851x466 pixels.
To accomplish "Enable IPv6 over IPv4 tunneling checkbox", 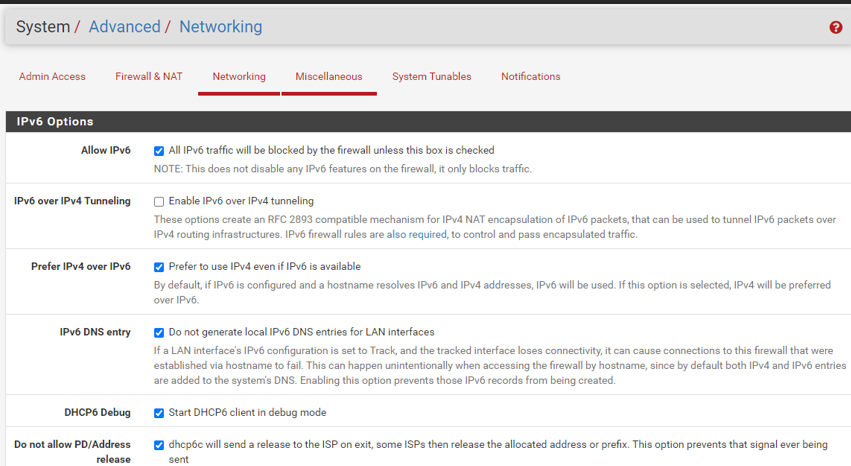I will coord(158,202).
